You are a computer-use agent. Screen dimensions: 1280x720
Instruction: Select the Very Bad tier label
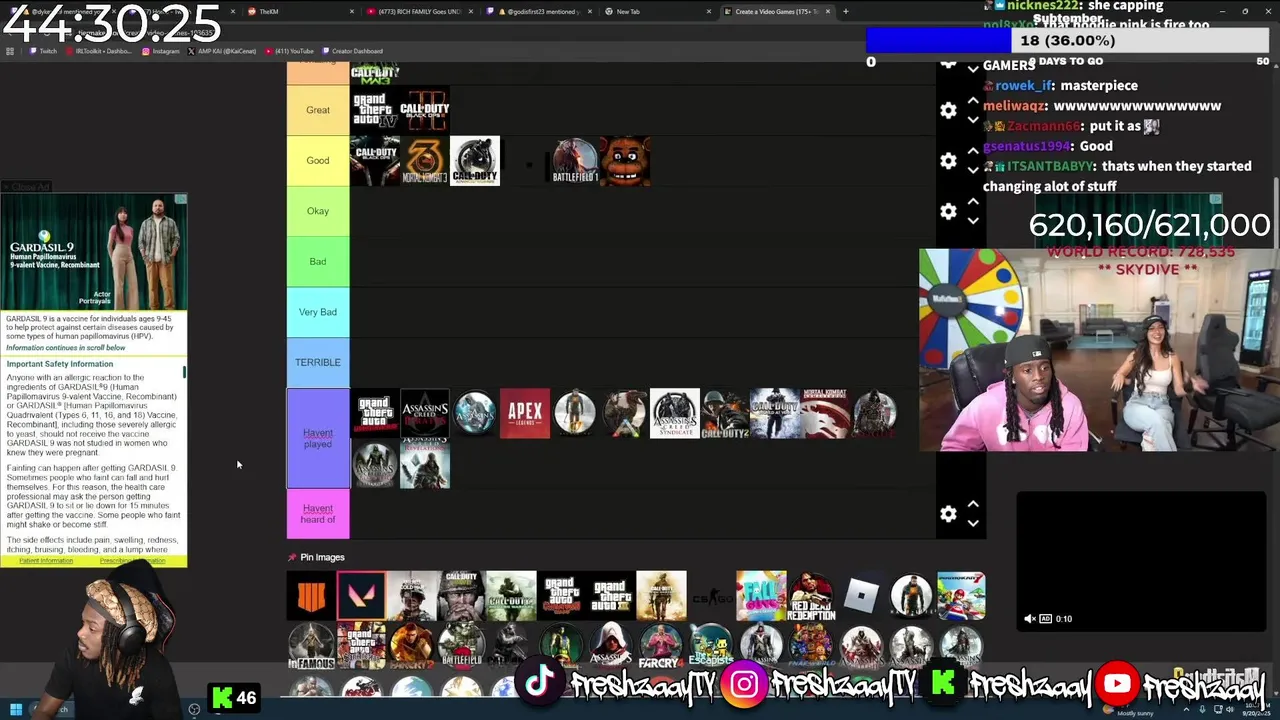coord(318,312)
